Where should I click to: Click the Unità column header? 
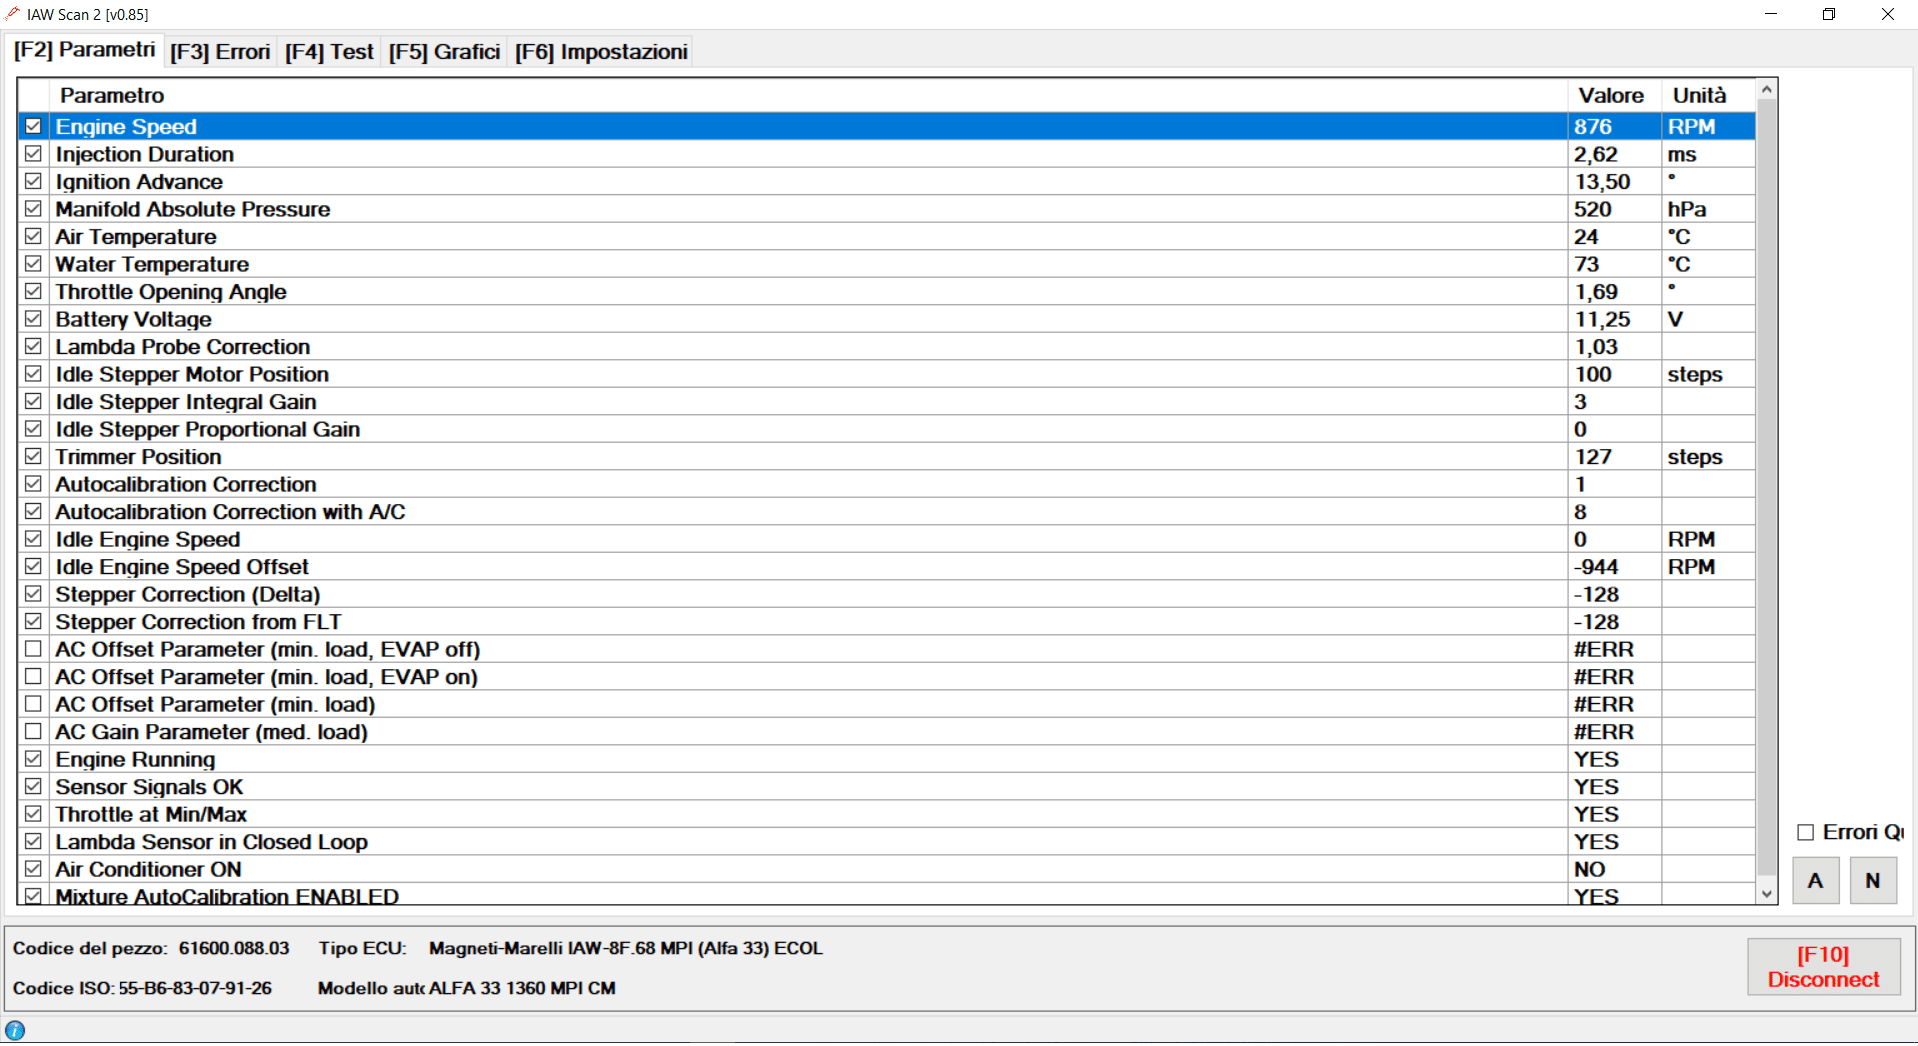(1708, 95)
